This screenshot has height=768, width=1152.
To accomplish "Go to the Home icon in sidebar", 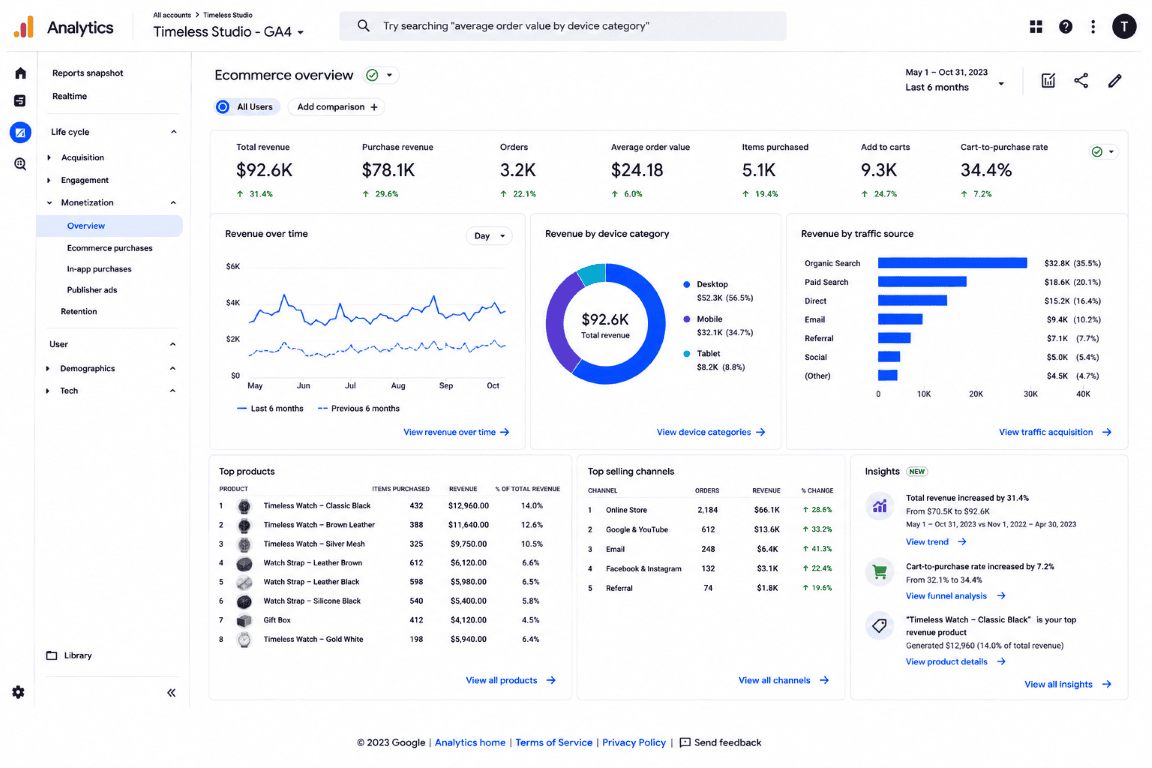I will [x=21, y=73].
